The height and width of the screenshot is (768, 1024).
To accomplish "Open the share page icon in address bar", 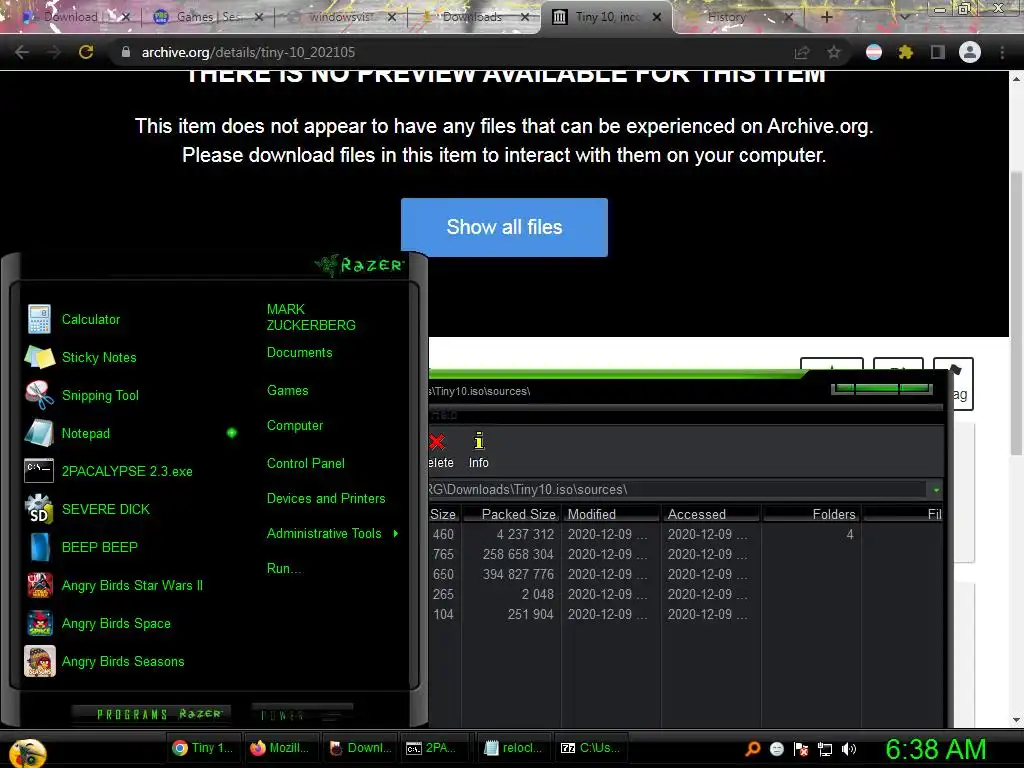I will (x=802, y=52).
